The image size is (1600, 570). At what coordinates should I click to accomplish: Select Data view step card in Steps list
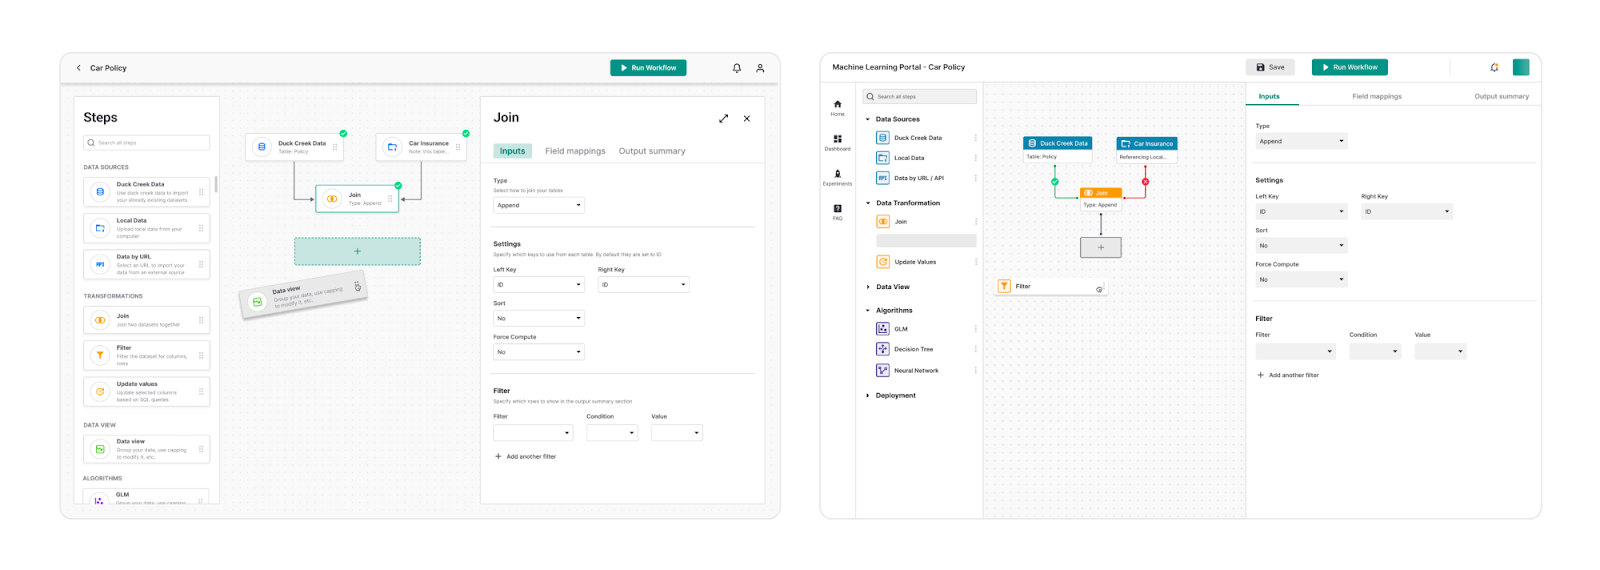pos(147,449)
